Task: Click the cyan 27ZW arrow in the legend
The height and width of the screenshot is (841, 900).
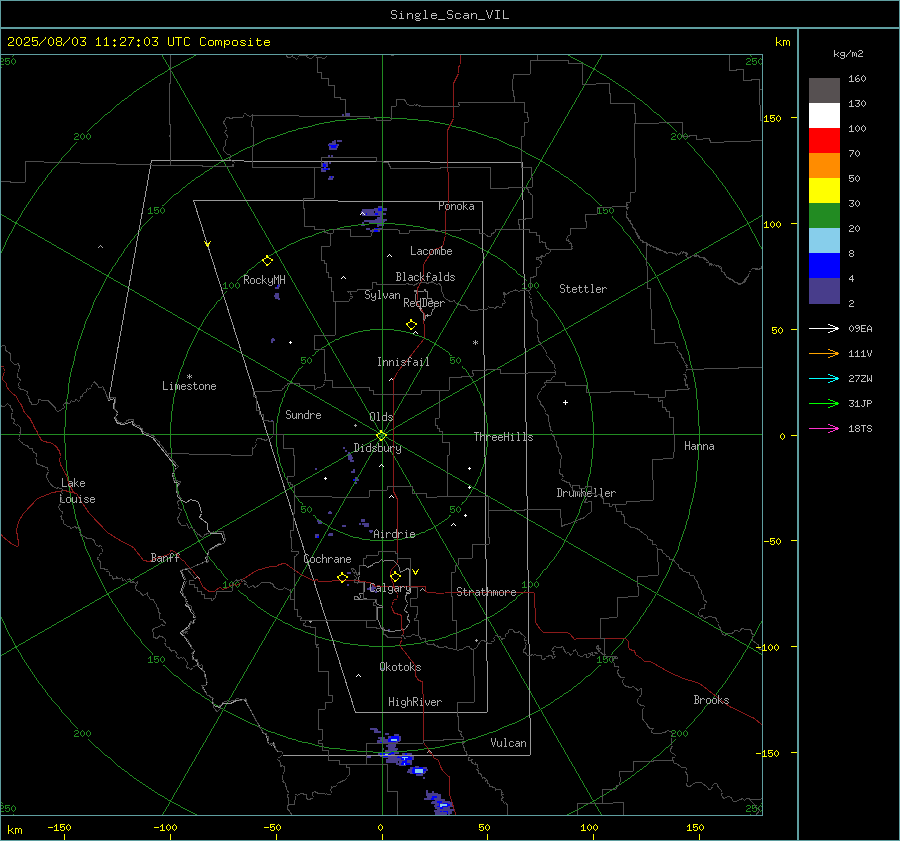Action: click(824, 378)
